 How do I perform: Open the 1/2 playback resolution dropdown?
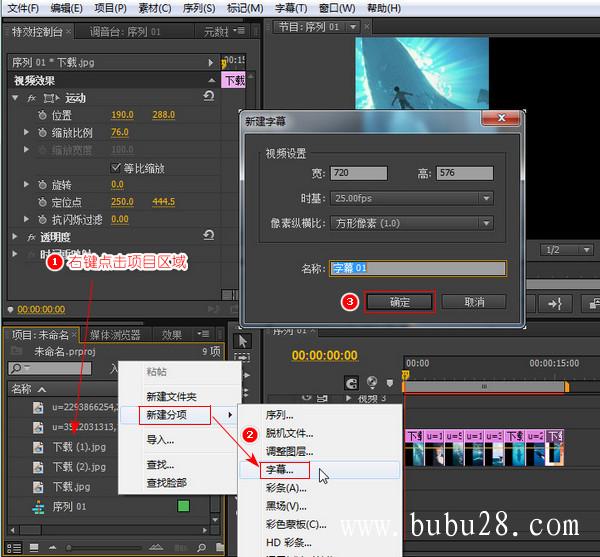(566, 250)
